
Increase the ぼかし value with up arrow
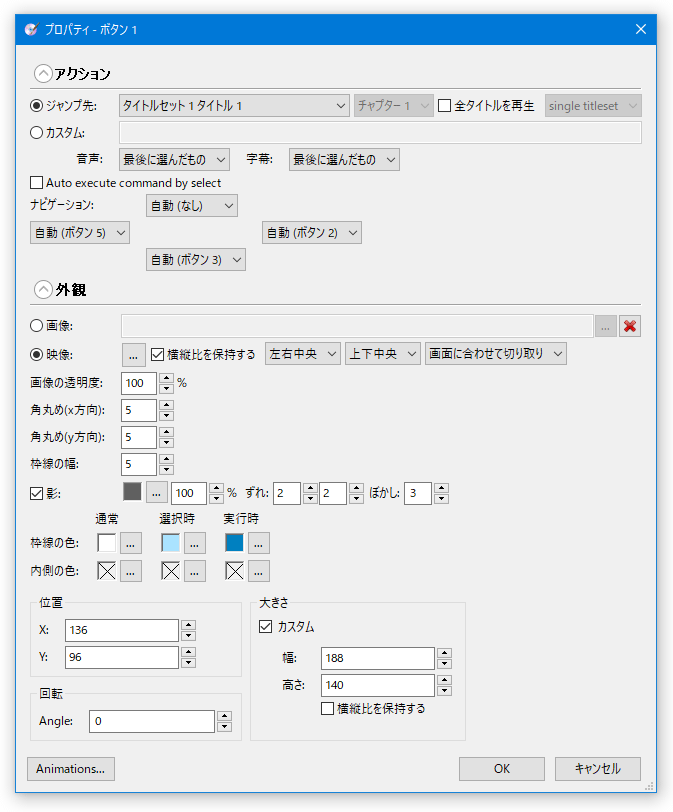(442, 488)
